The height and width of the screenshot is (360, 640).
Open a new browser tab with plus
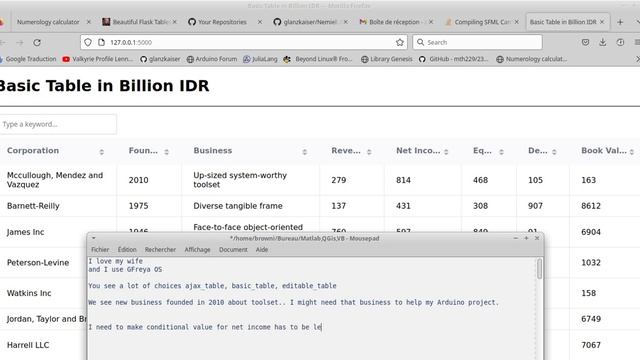pyautogui.click(x=620, y=22)
